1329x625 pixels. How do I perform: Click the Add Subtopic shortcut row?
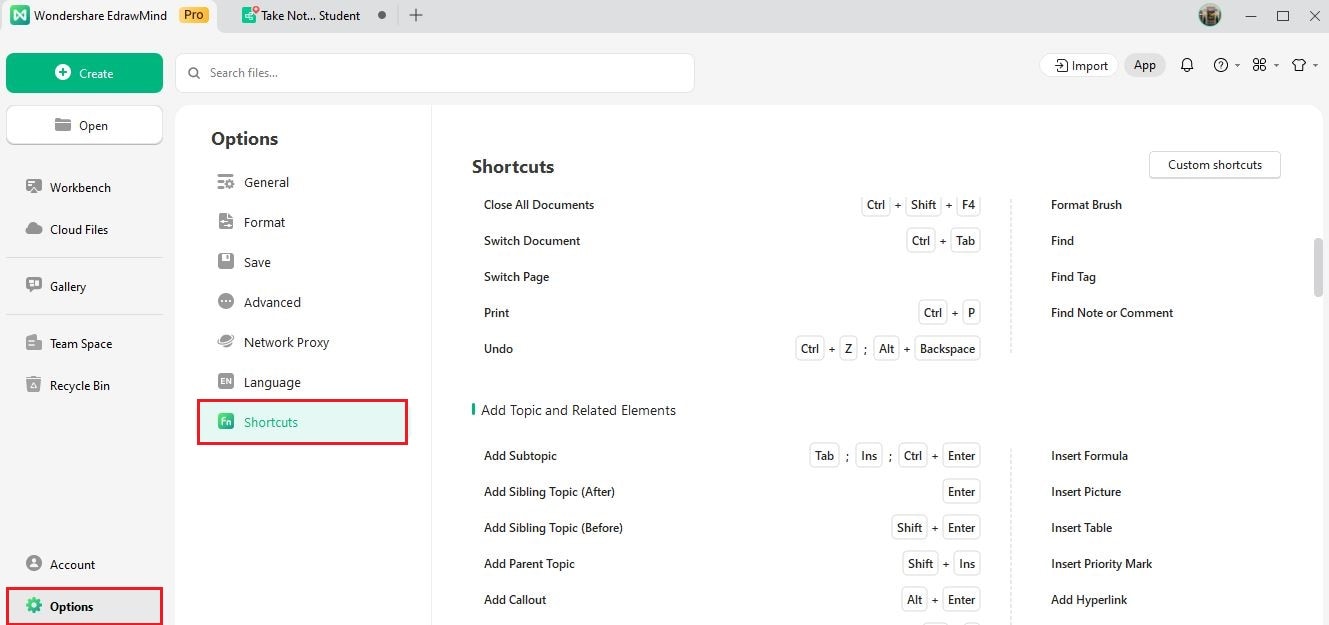(732, 456)
